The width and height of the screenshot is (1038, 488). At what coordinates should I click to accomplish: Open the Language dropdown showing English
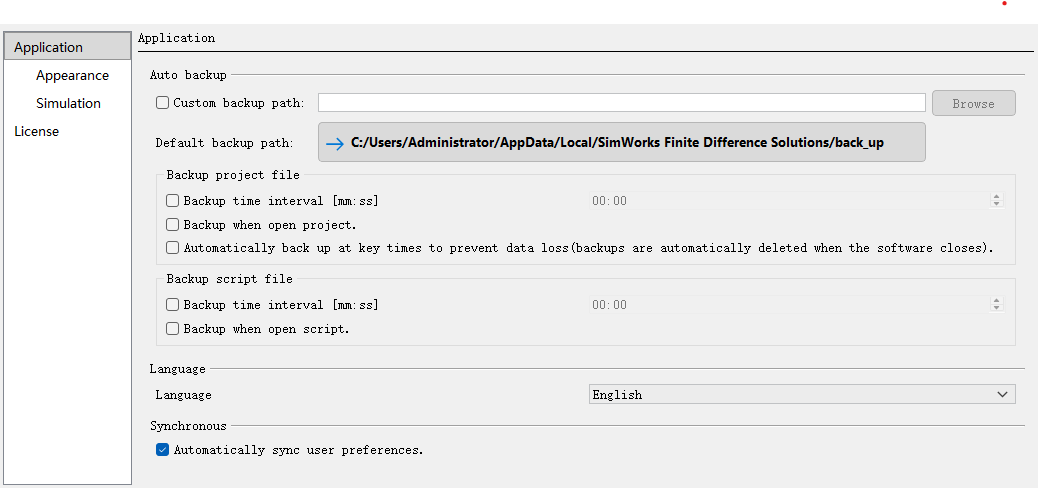[x=802, y=395]
